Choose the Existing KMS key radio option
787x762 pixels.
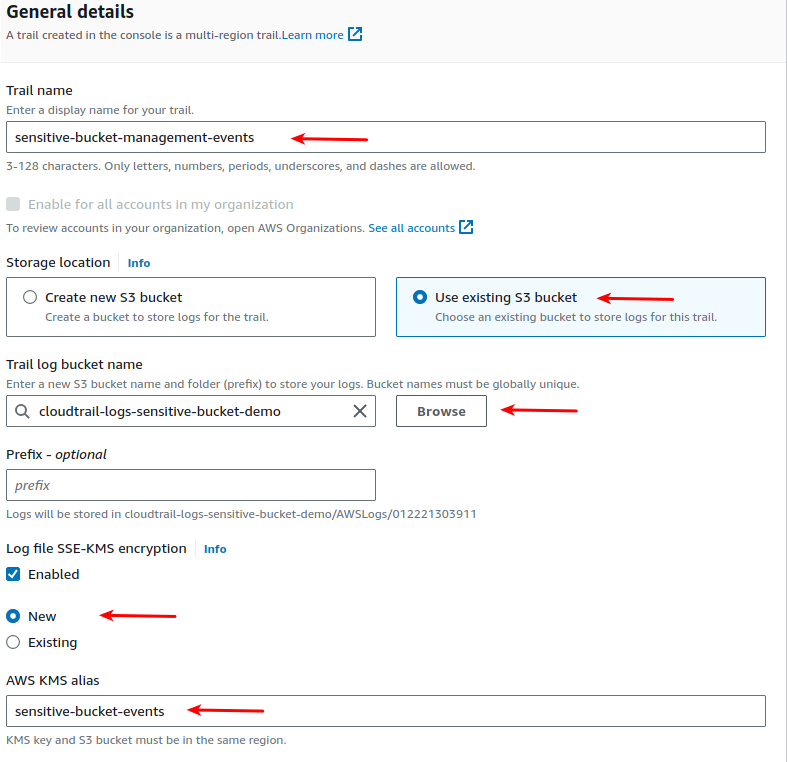point(13,642)
